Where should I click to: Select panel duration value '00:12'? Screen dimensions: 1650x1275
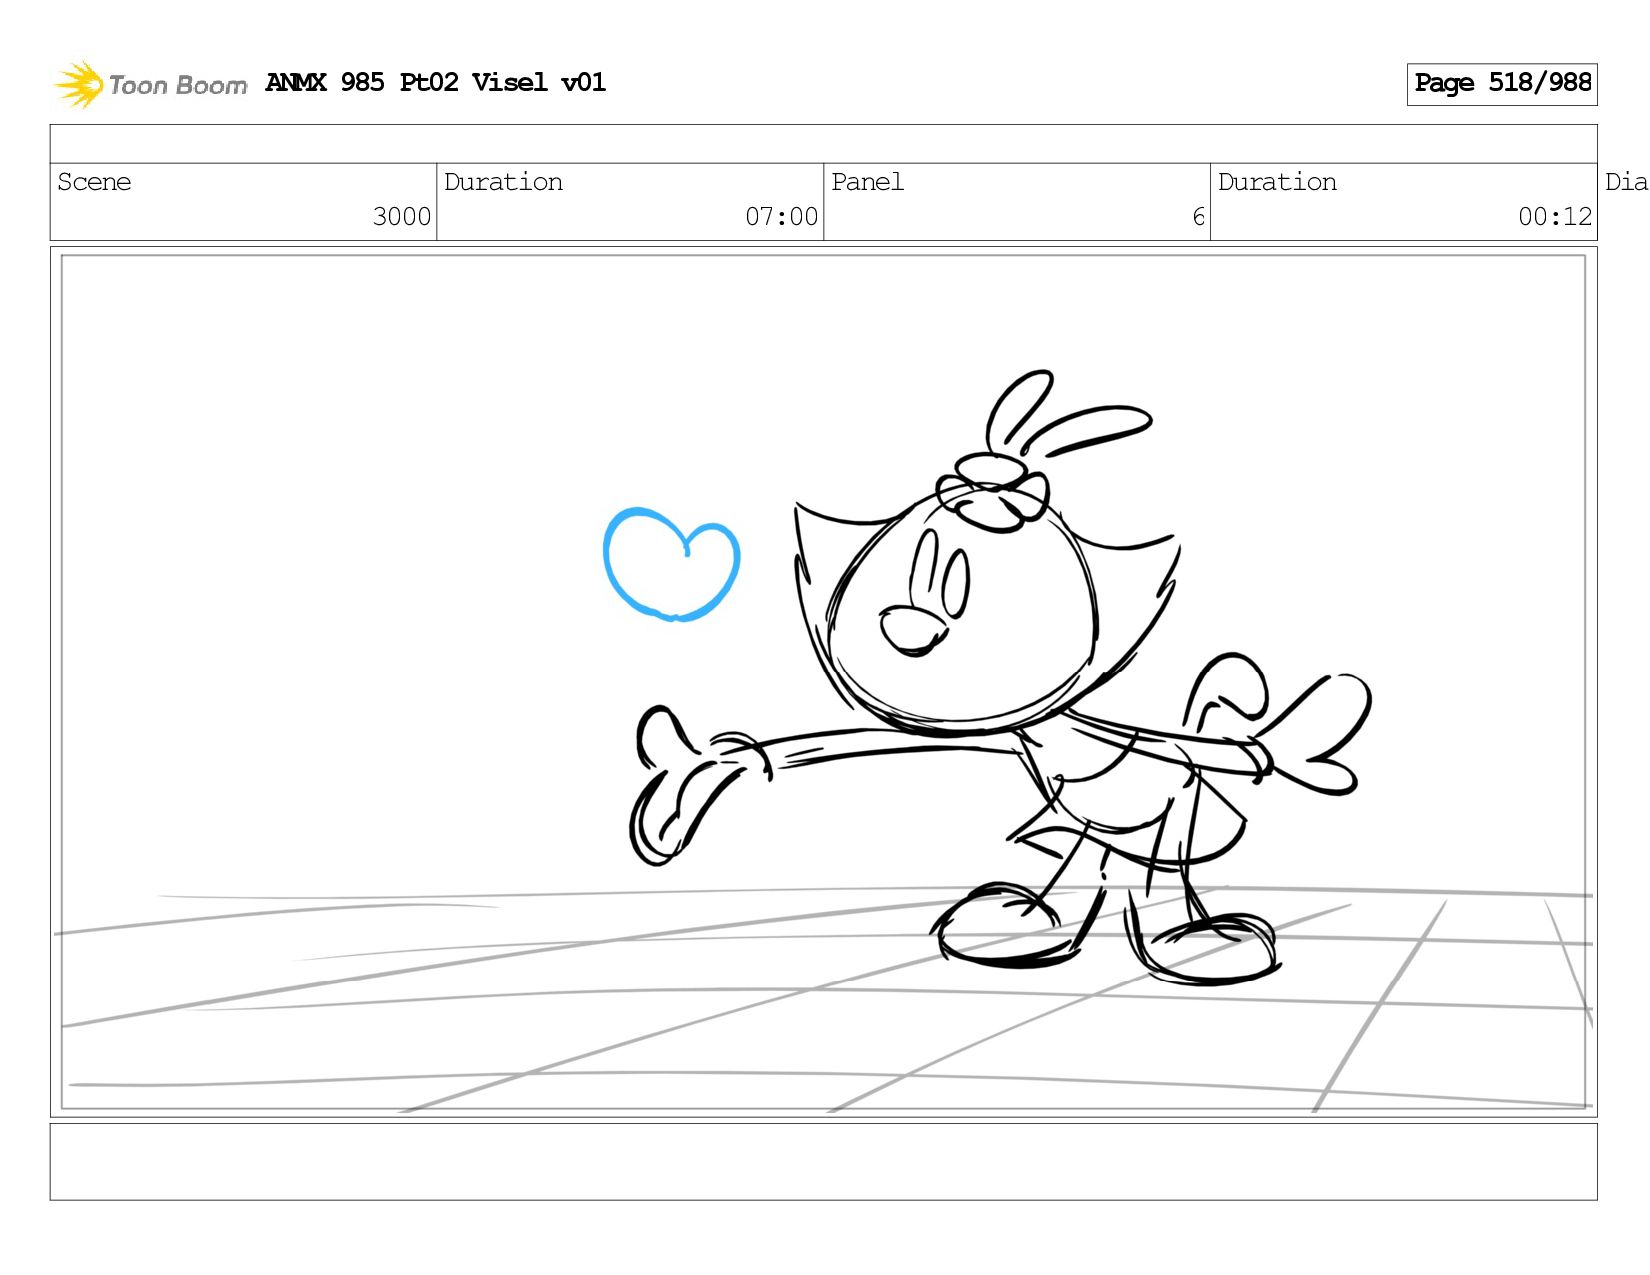pyautogui.click(x=1555, y=217)
